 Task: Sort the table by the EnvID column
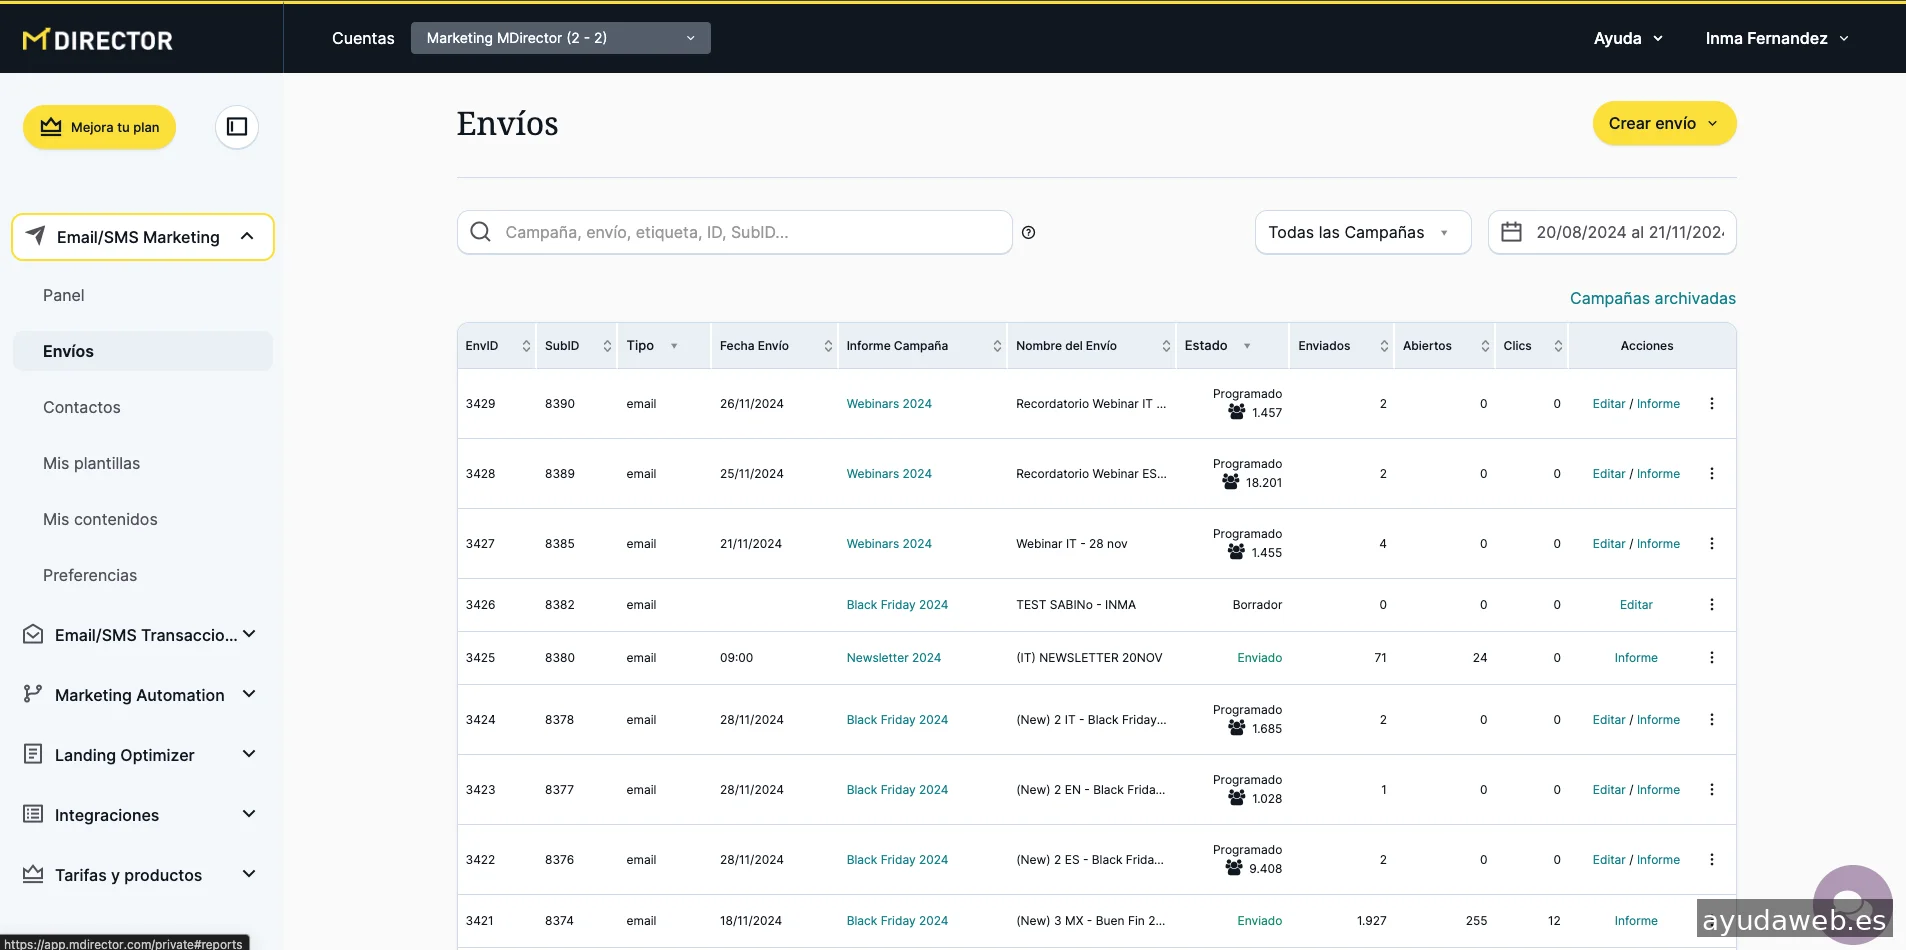pyautogui.click(x=526, y=346)
